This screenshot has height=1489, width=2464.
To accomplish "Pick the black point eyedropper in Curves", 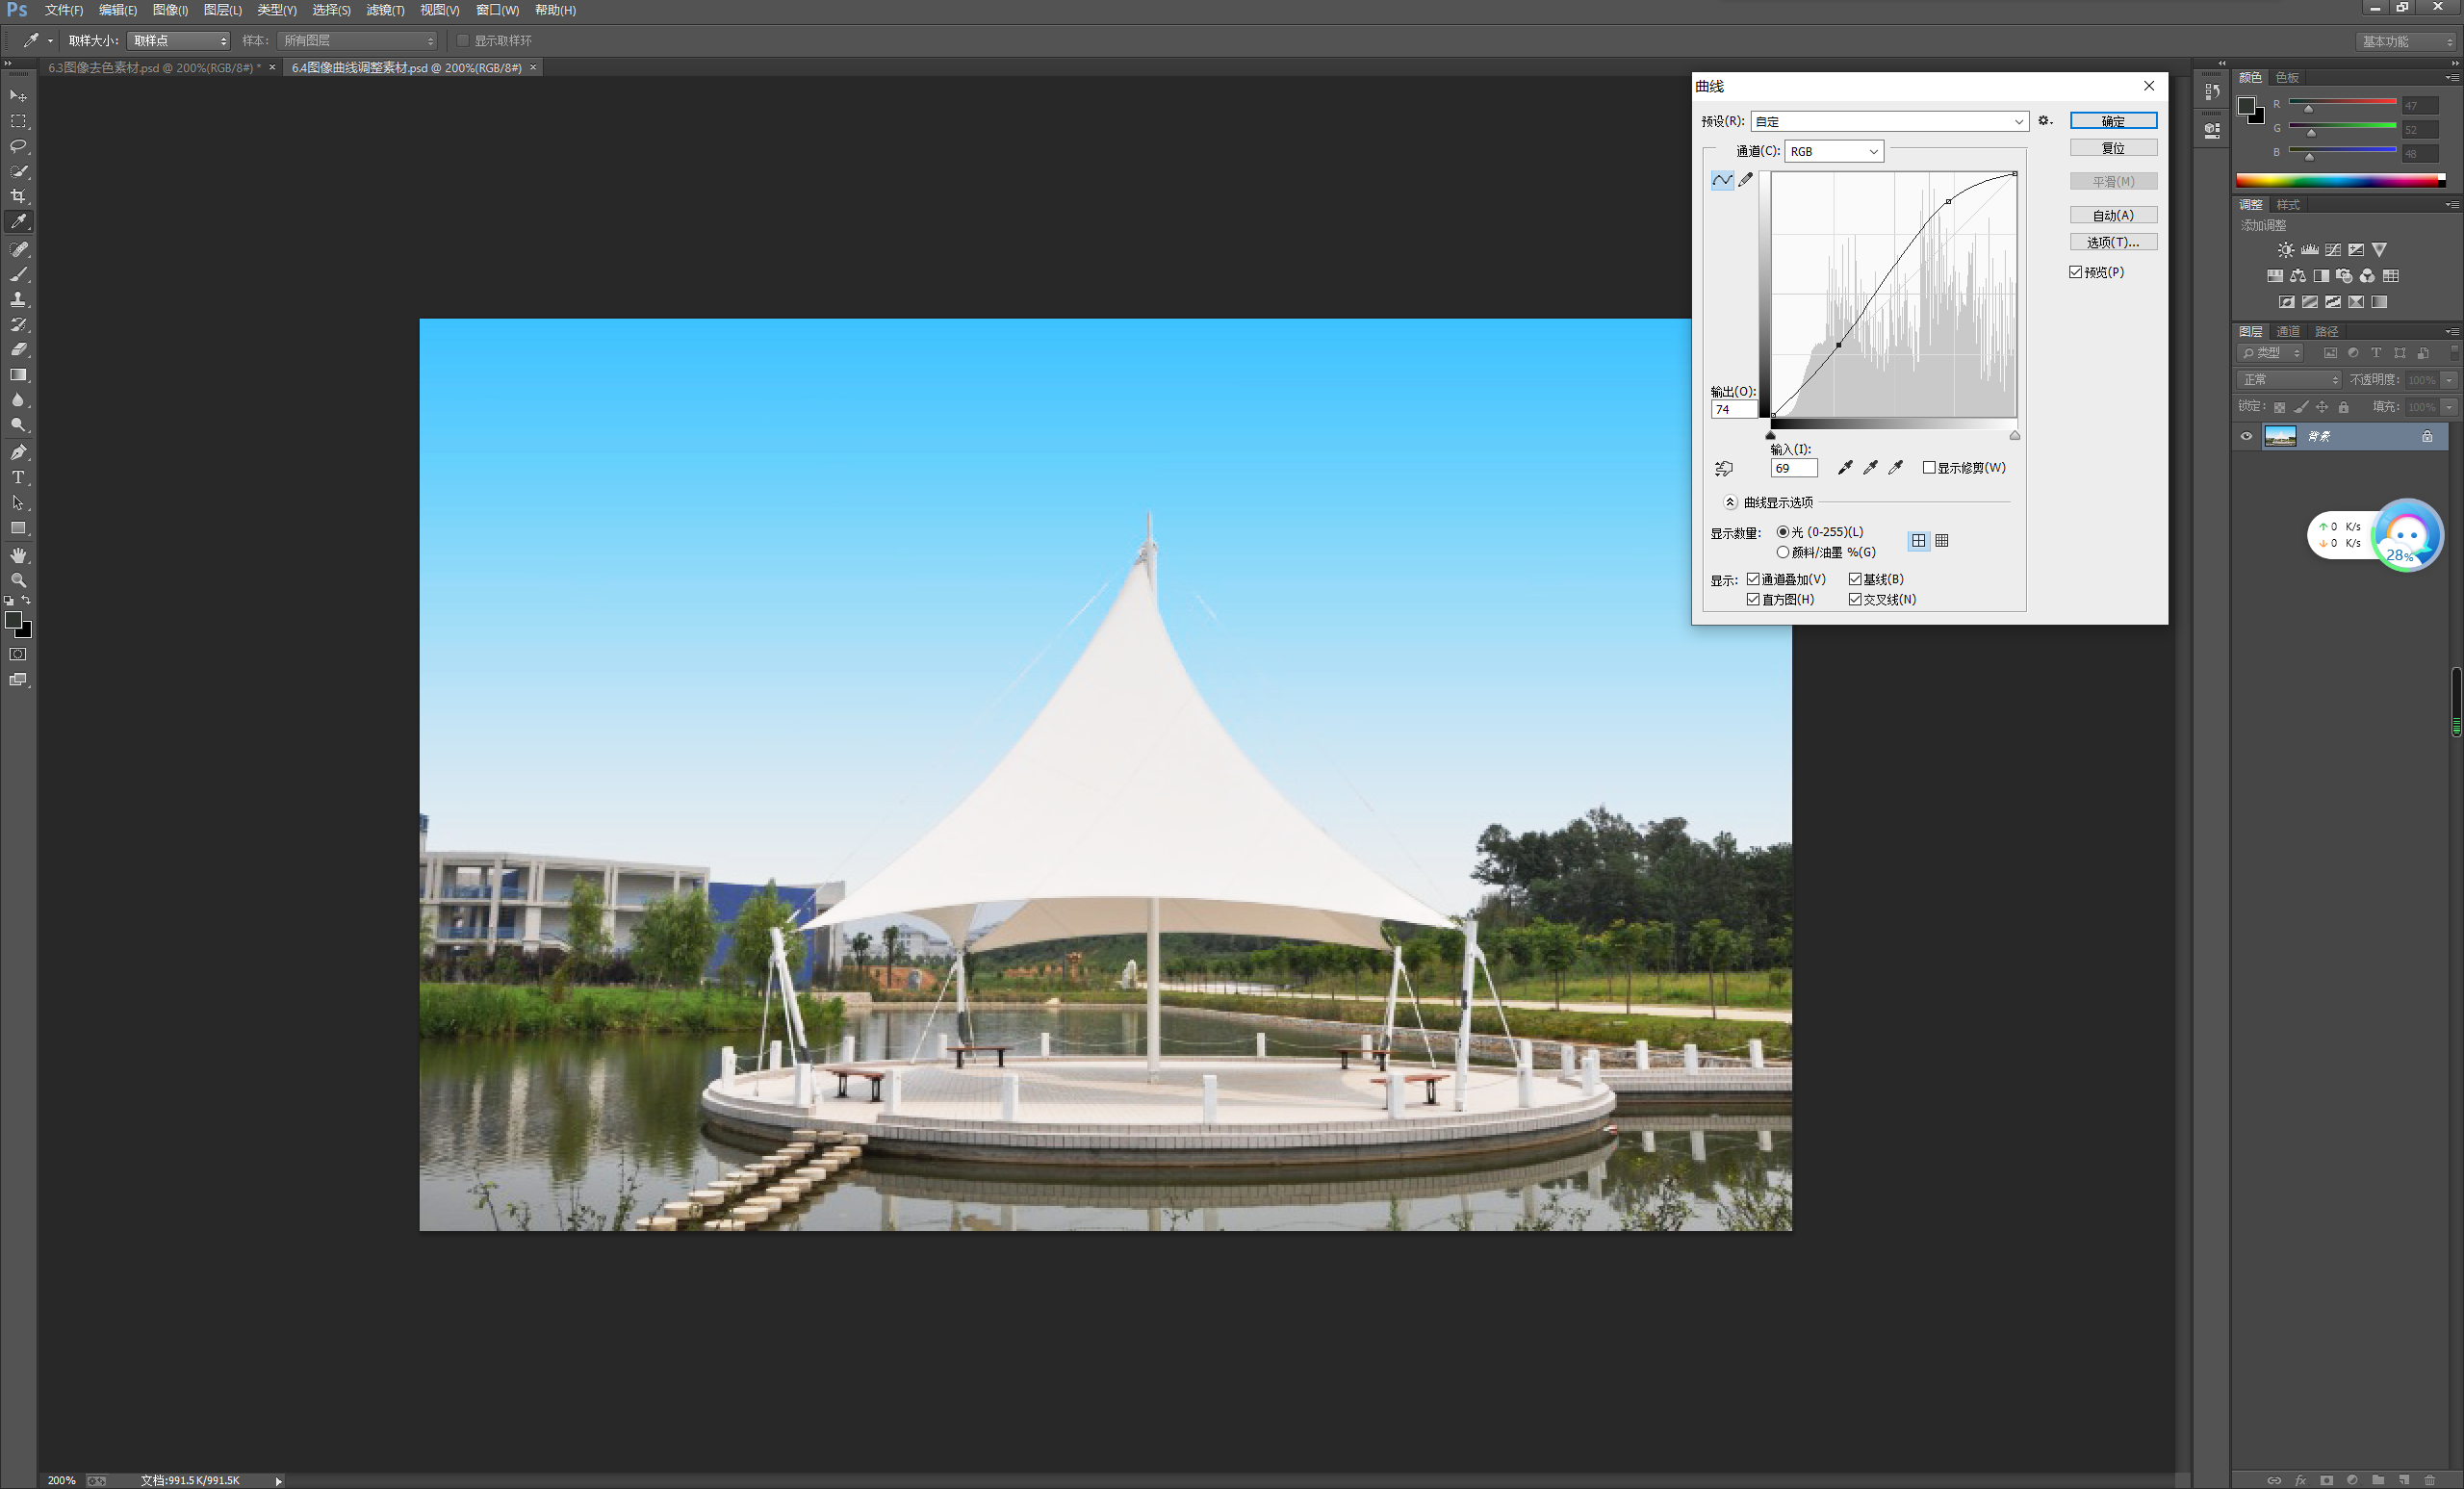I will [1845, 467].
